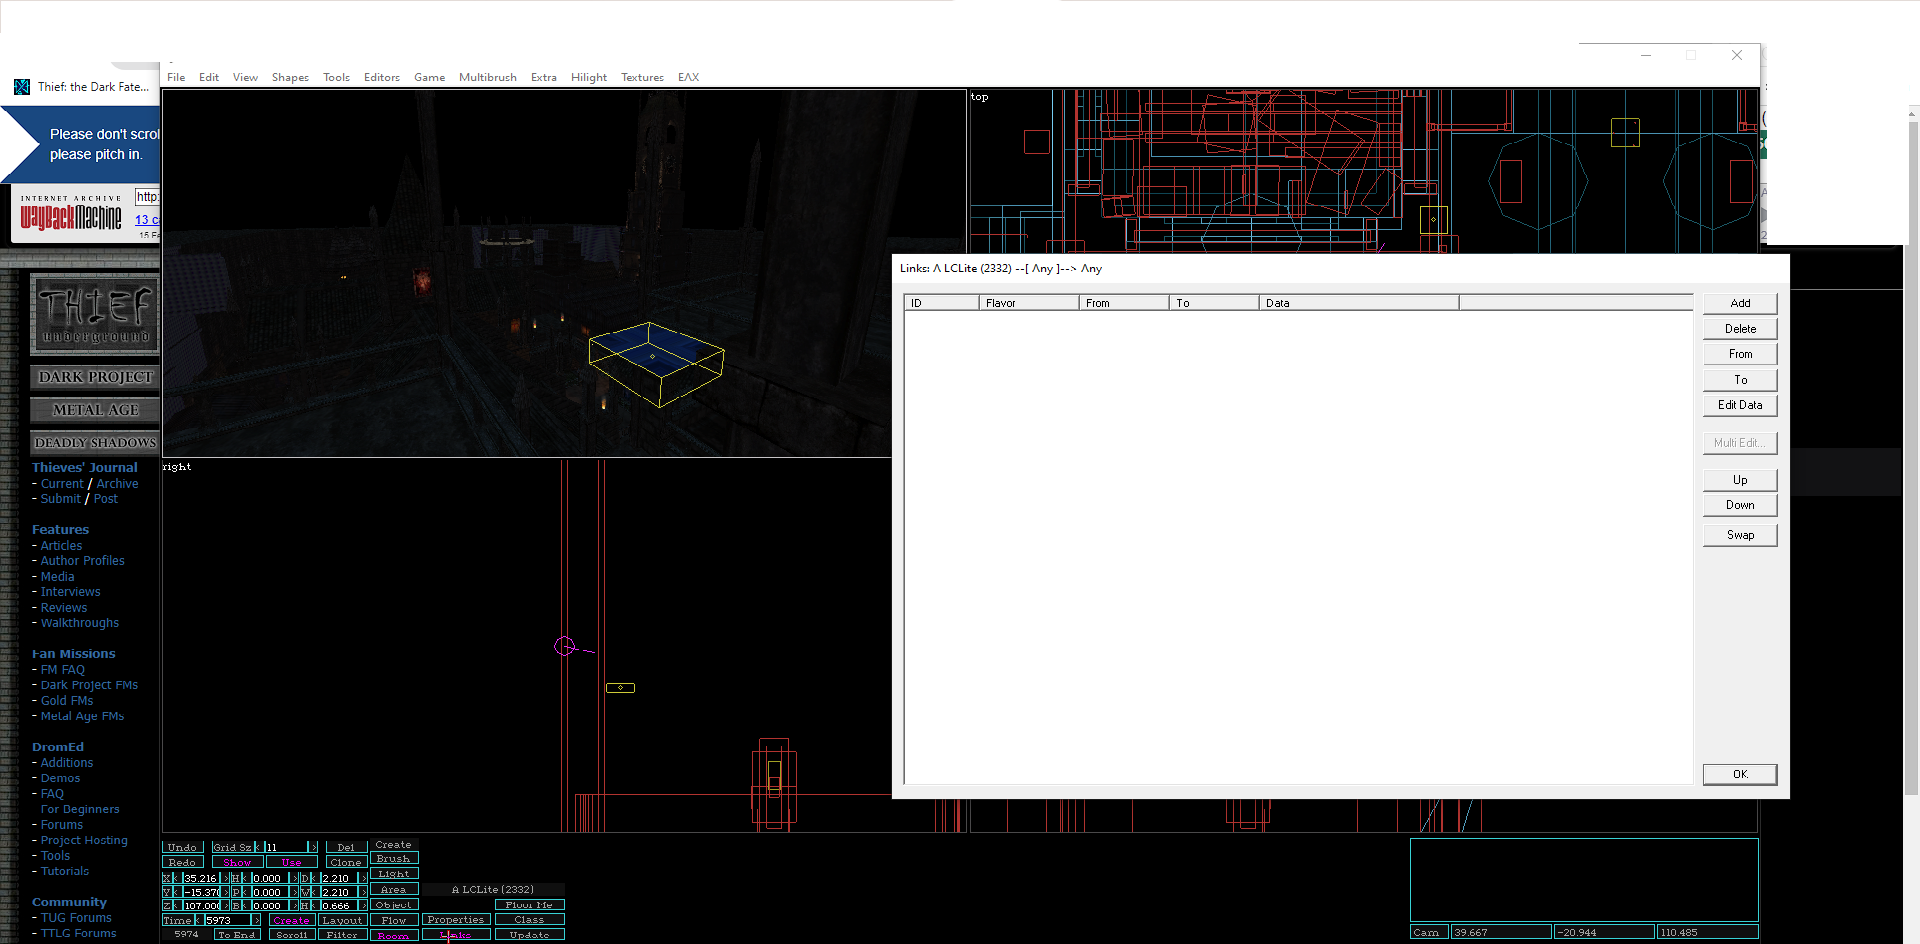The height and width of the screenshot is (944, 1920).
Task: Click Add in the Links dialog
Action: [1740, 303]
